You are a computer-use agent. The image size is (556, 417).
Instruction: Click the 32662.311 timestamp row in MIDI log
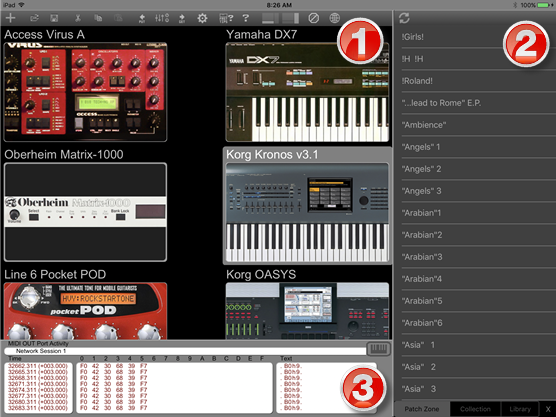(x=38, y=366)
